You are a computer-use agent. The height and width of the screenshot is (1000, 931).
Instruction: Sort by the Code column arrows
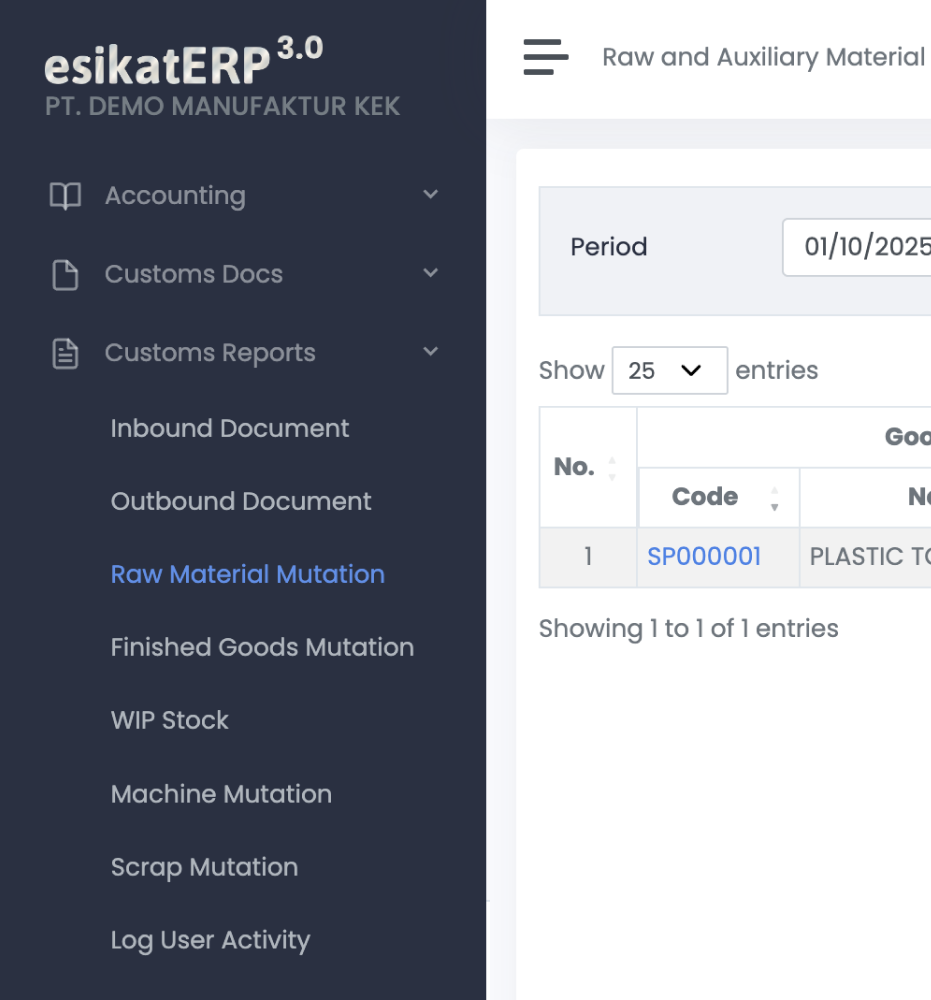click(x=773, y=498)
